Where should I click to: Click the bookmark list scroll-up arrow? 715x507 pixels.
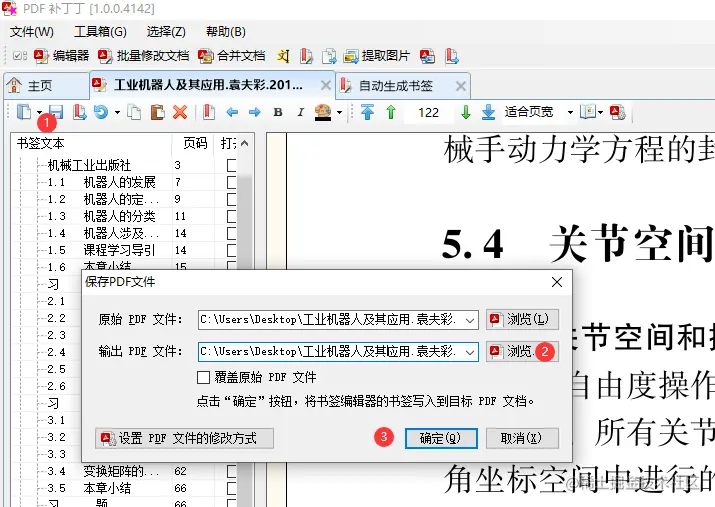click(x=244, y=144)
